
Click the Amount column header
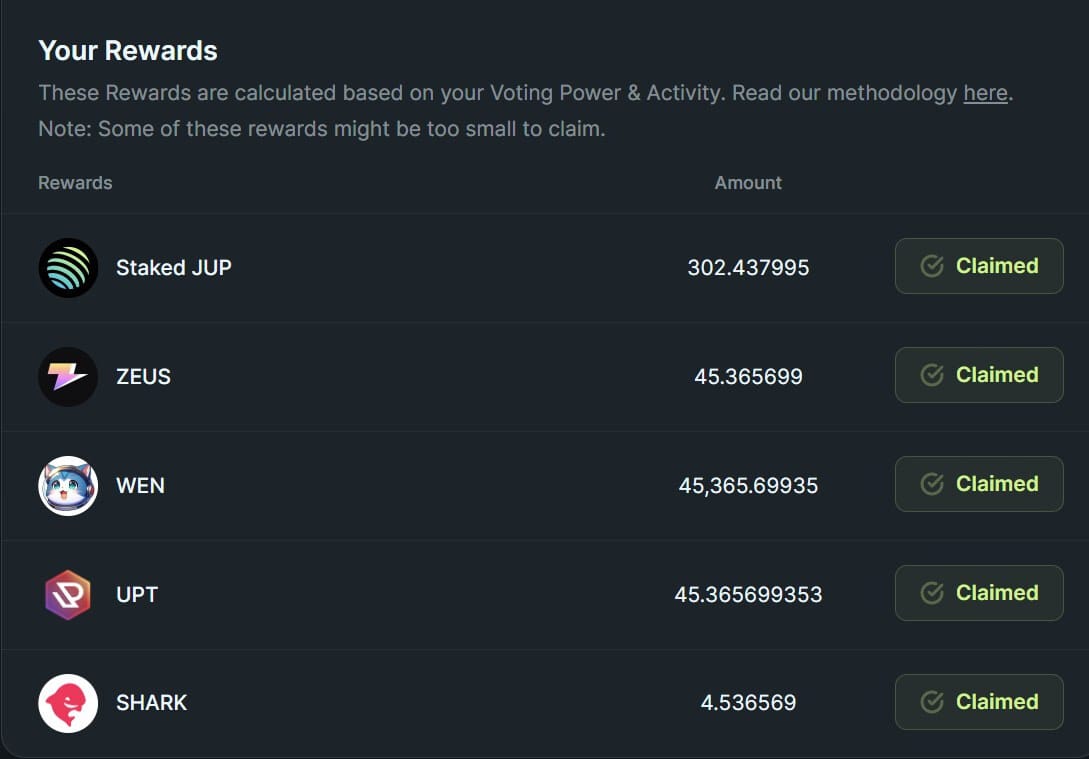coord(748,183)
